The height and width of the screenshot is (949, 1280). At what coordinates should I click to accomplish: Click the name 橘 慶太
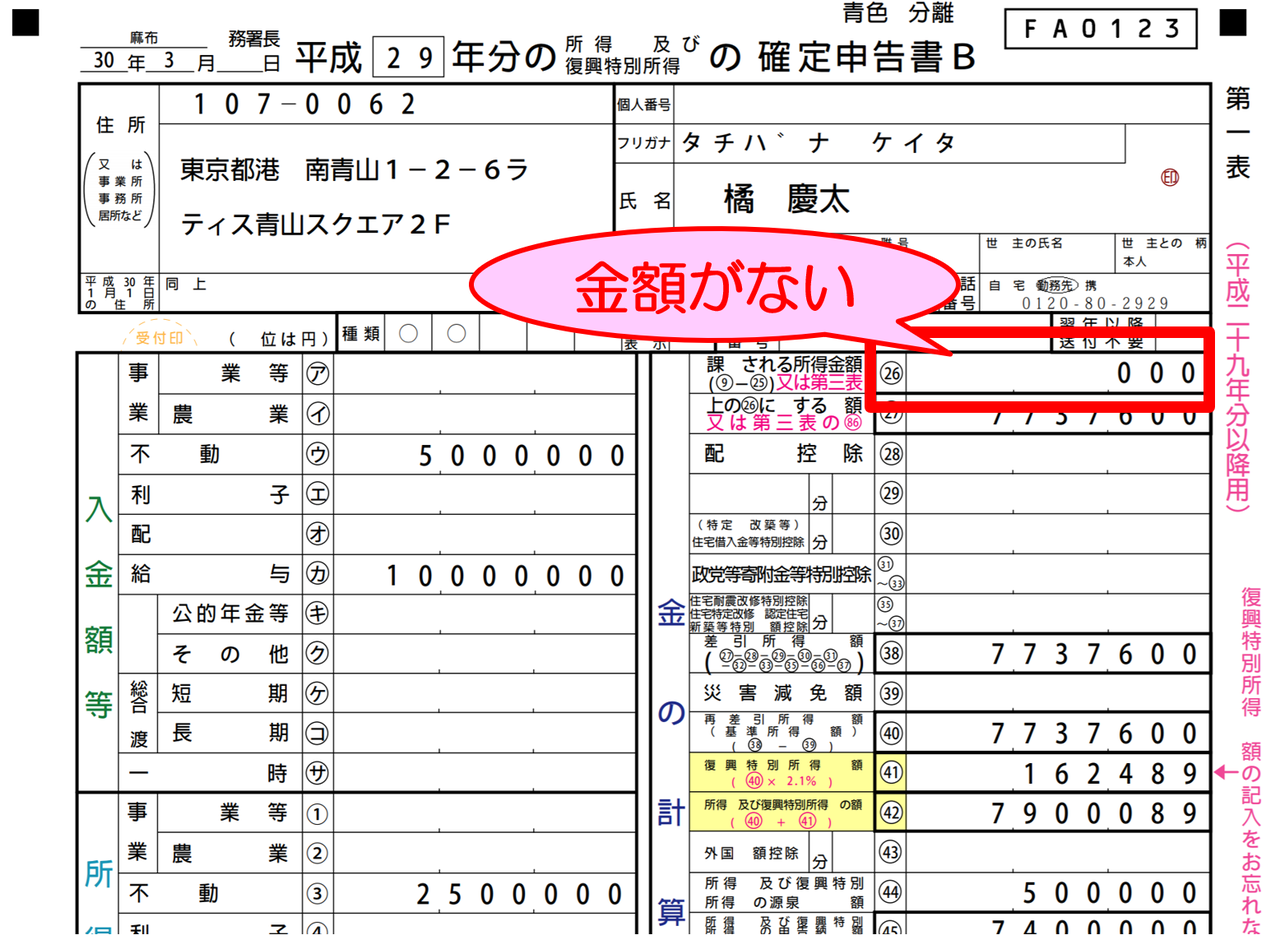(x=786, y=200)
